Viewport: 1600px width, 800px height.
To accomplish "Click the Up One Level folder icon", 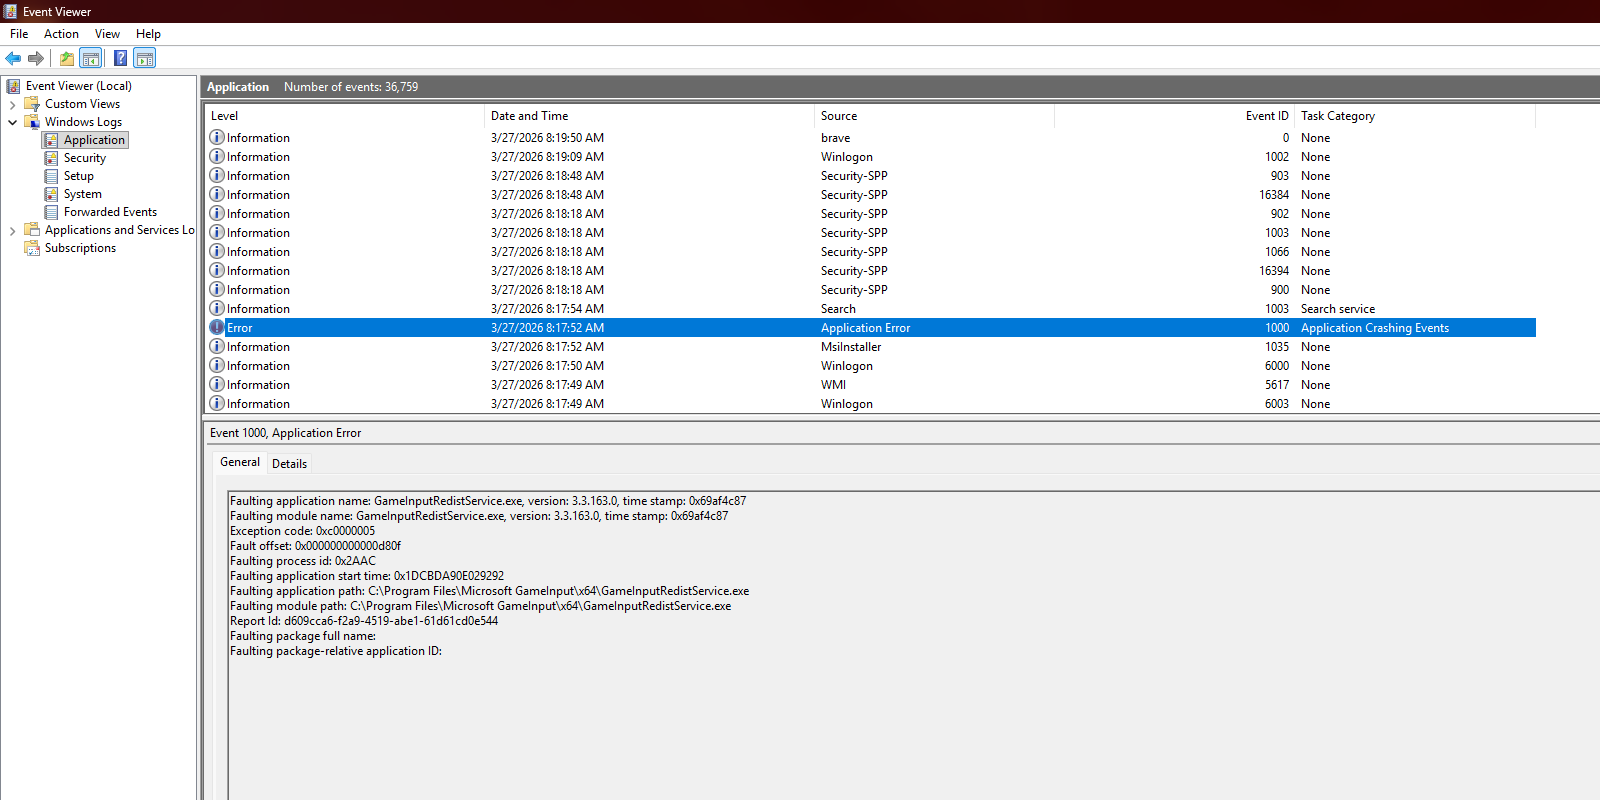I will tap(67, 58).
